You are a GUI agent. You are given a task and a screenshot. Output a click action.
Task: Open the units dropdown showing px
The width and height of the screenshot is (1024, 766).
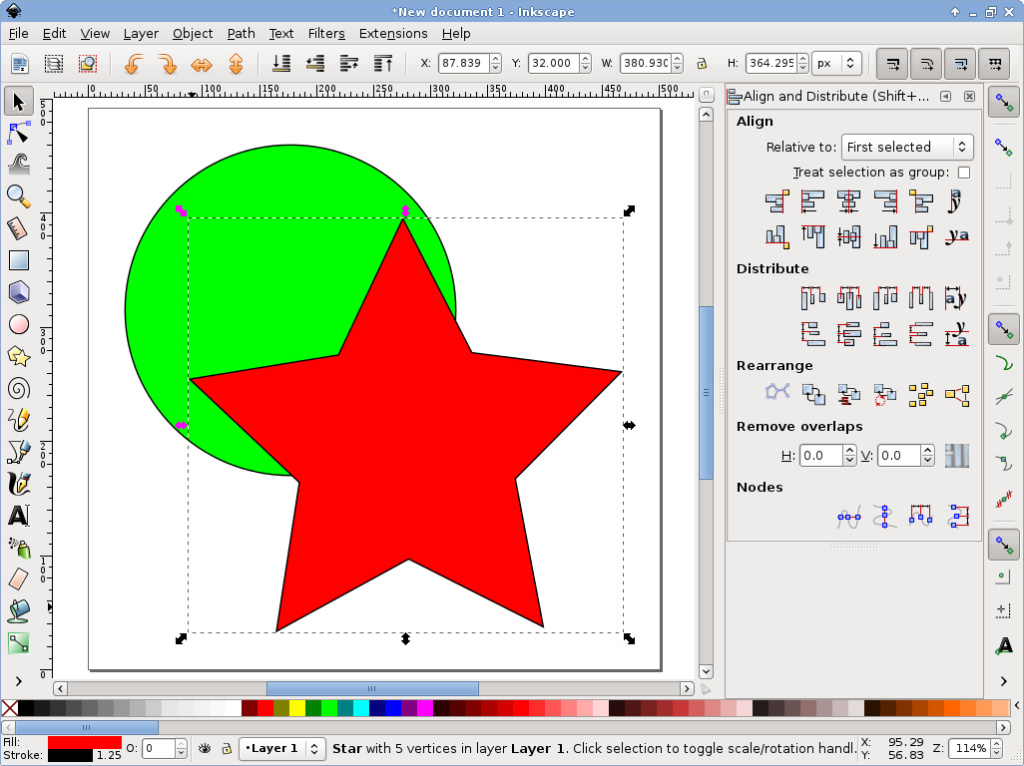pyautogui.click(x=836, y=63)
